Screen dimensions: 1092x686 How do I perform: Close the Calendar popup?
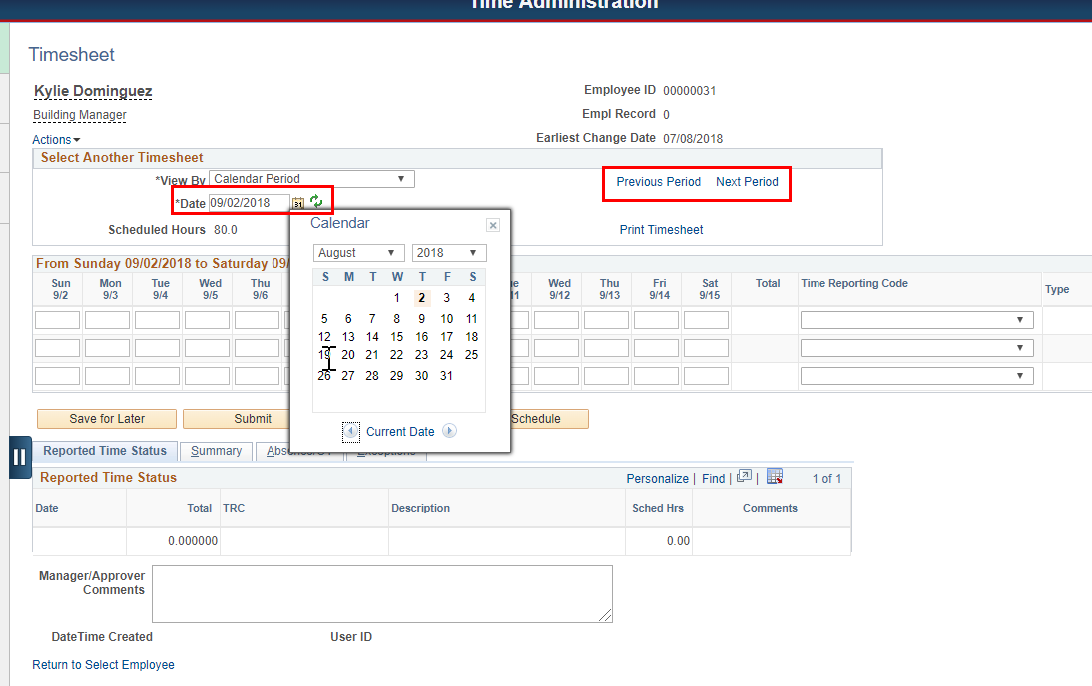492,225
